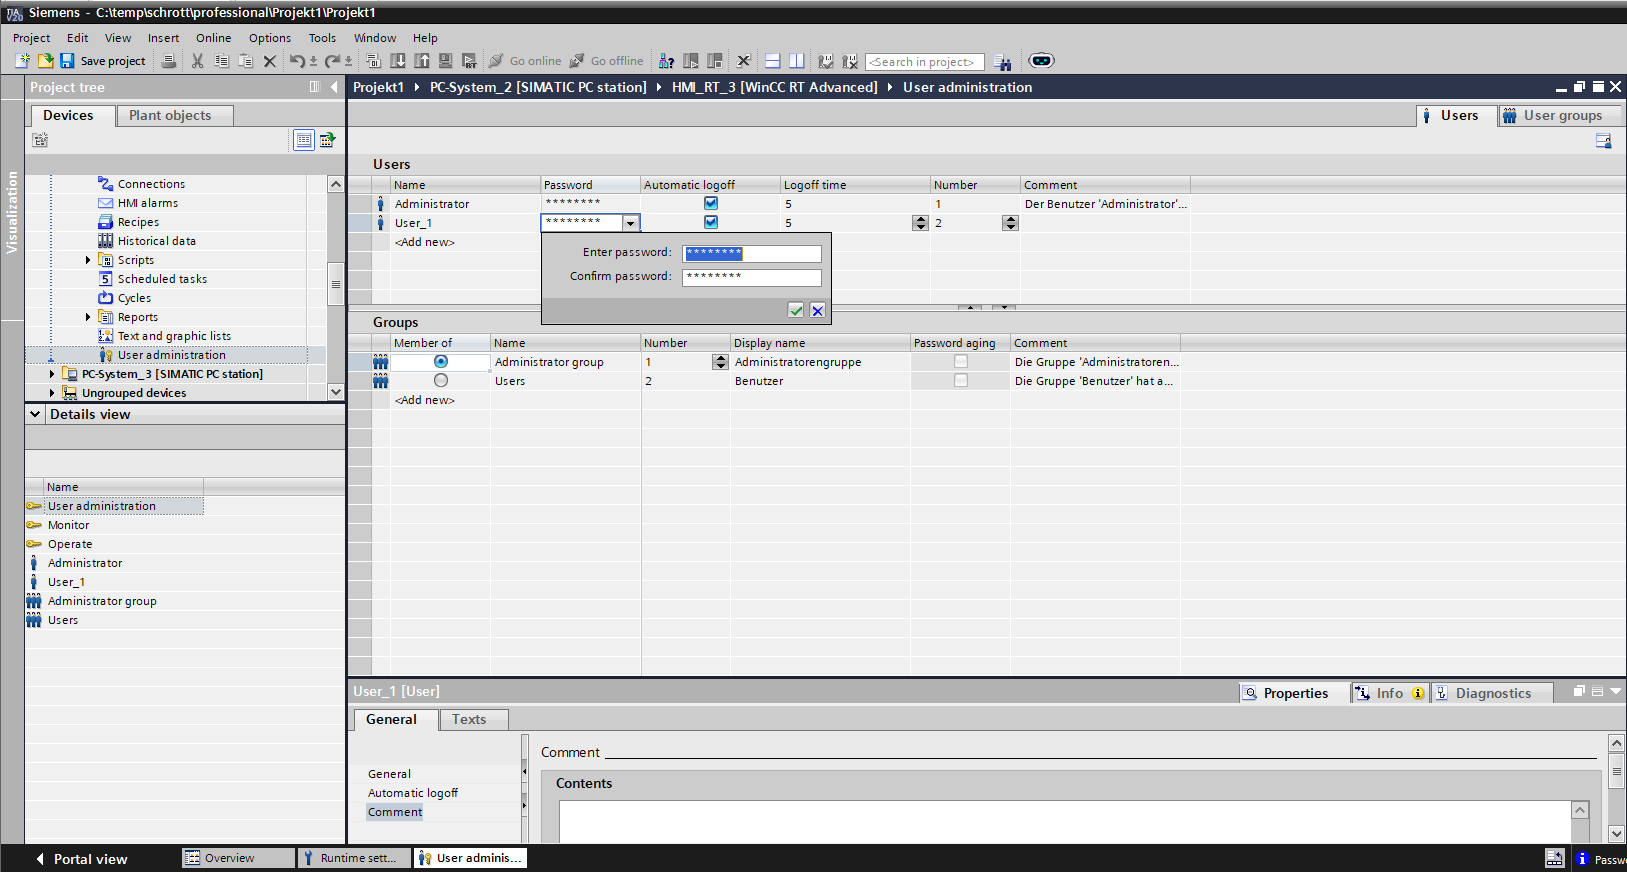
Task: Uncheck Automatic logoff for Administrator
Action: pyautogui.click(x=710, y=203)
